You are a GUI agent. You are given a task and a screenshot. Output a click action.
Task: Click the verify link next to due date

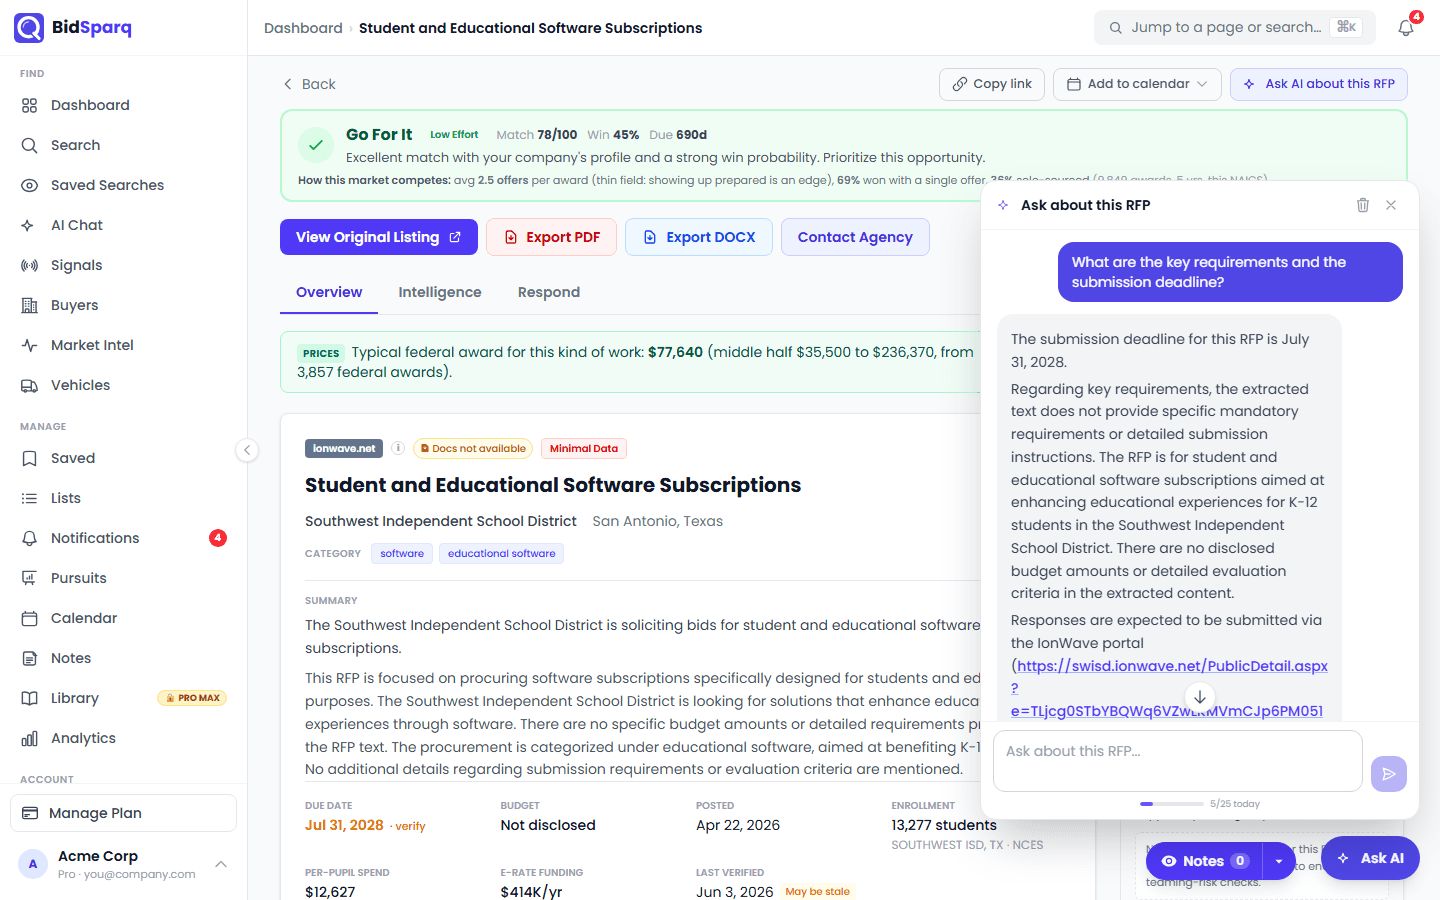click(410, 826)
